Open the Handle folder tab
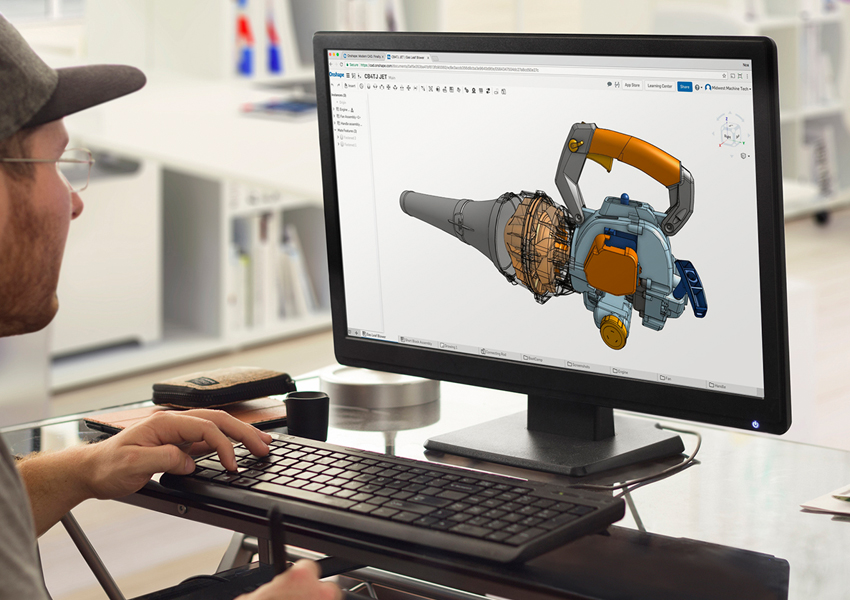Viewport: 850px width, 600px height. pos(718,385)
